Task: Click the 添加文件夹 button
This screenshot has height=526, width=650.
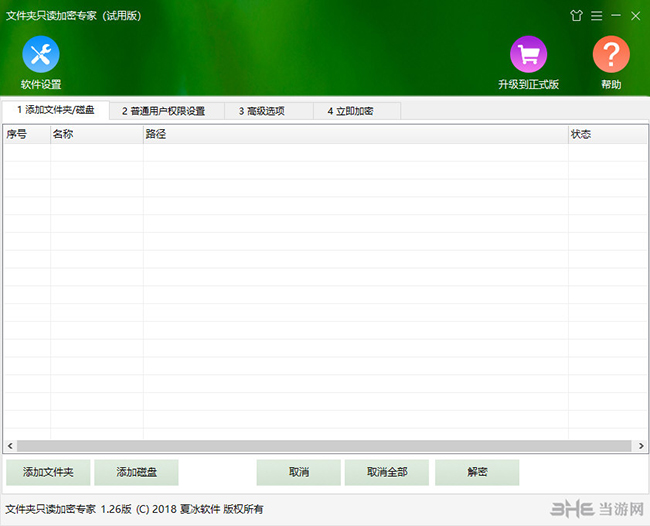Action: 48,472
